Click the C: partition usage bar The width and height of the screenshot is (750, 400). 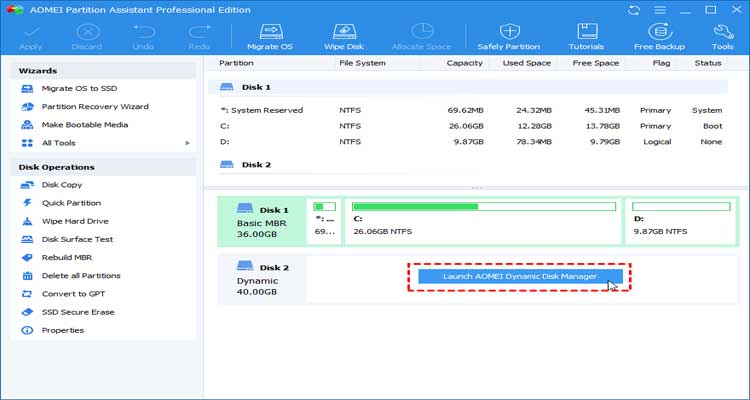click(x=484, y=206)
